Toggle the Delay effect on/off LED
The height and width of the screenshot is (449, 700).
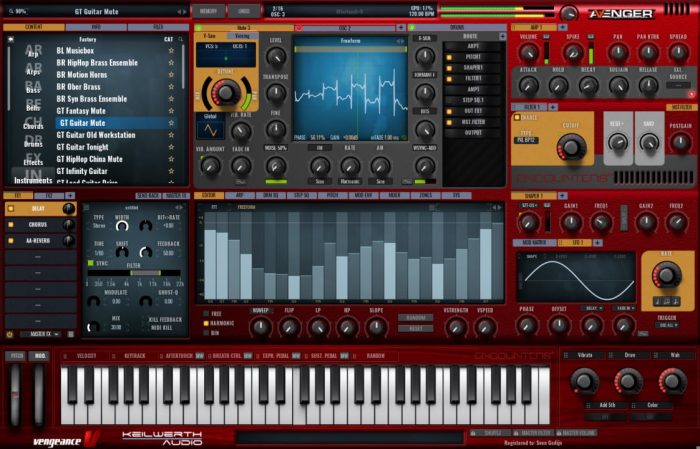(11, 208)
